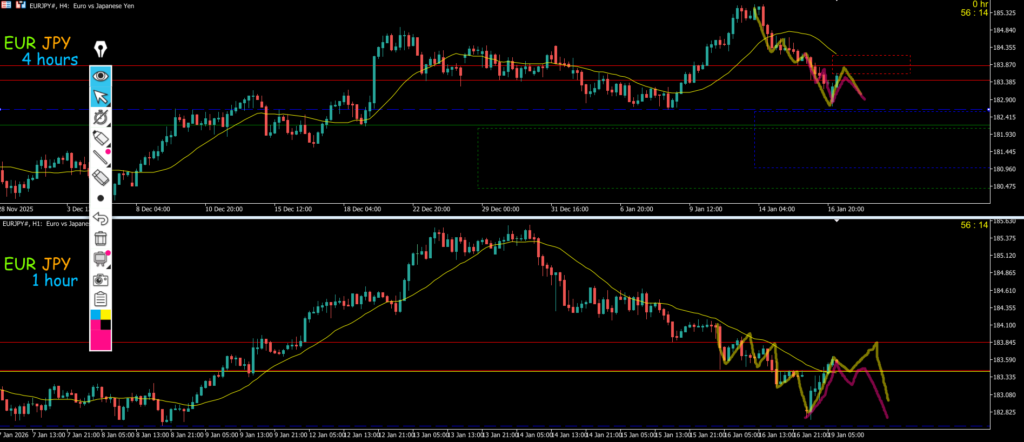
Task: Click the pen nib icon above the toolbar
Action: (101, 49)
